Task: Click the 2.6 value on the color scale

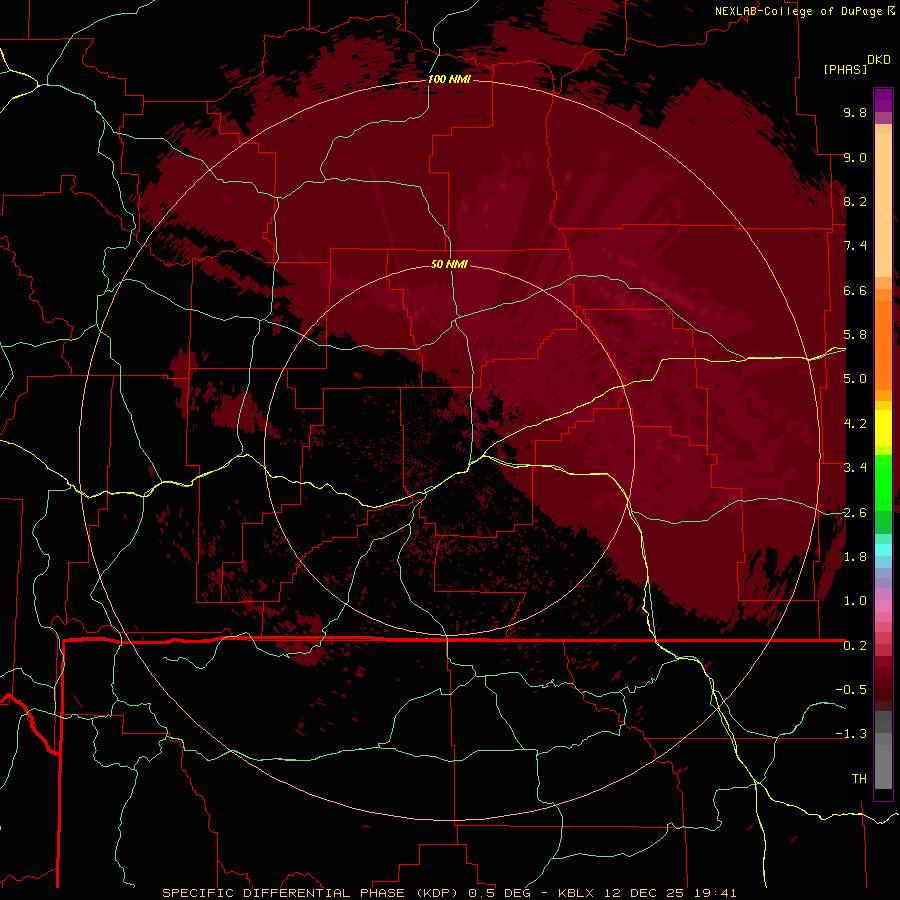Action: click(855, 513)
